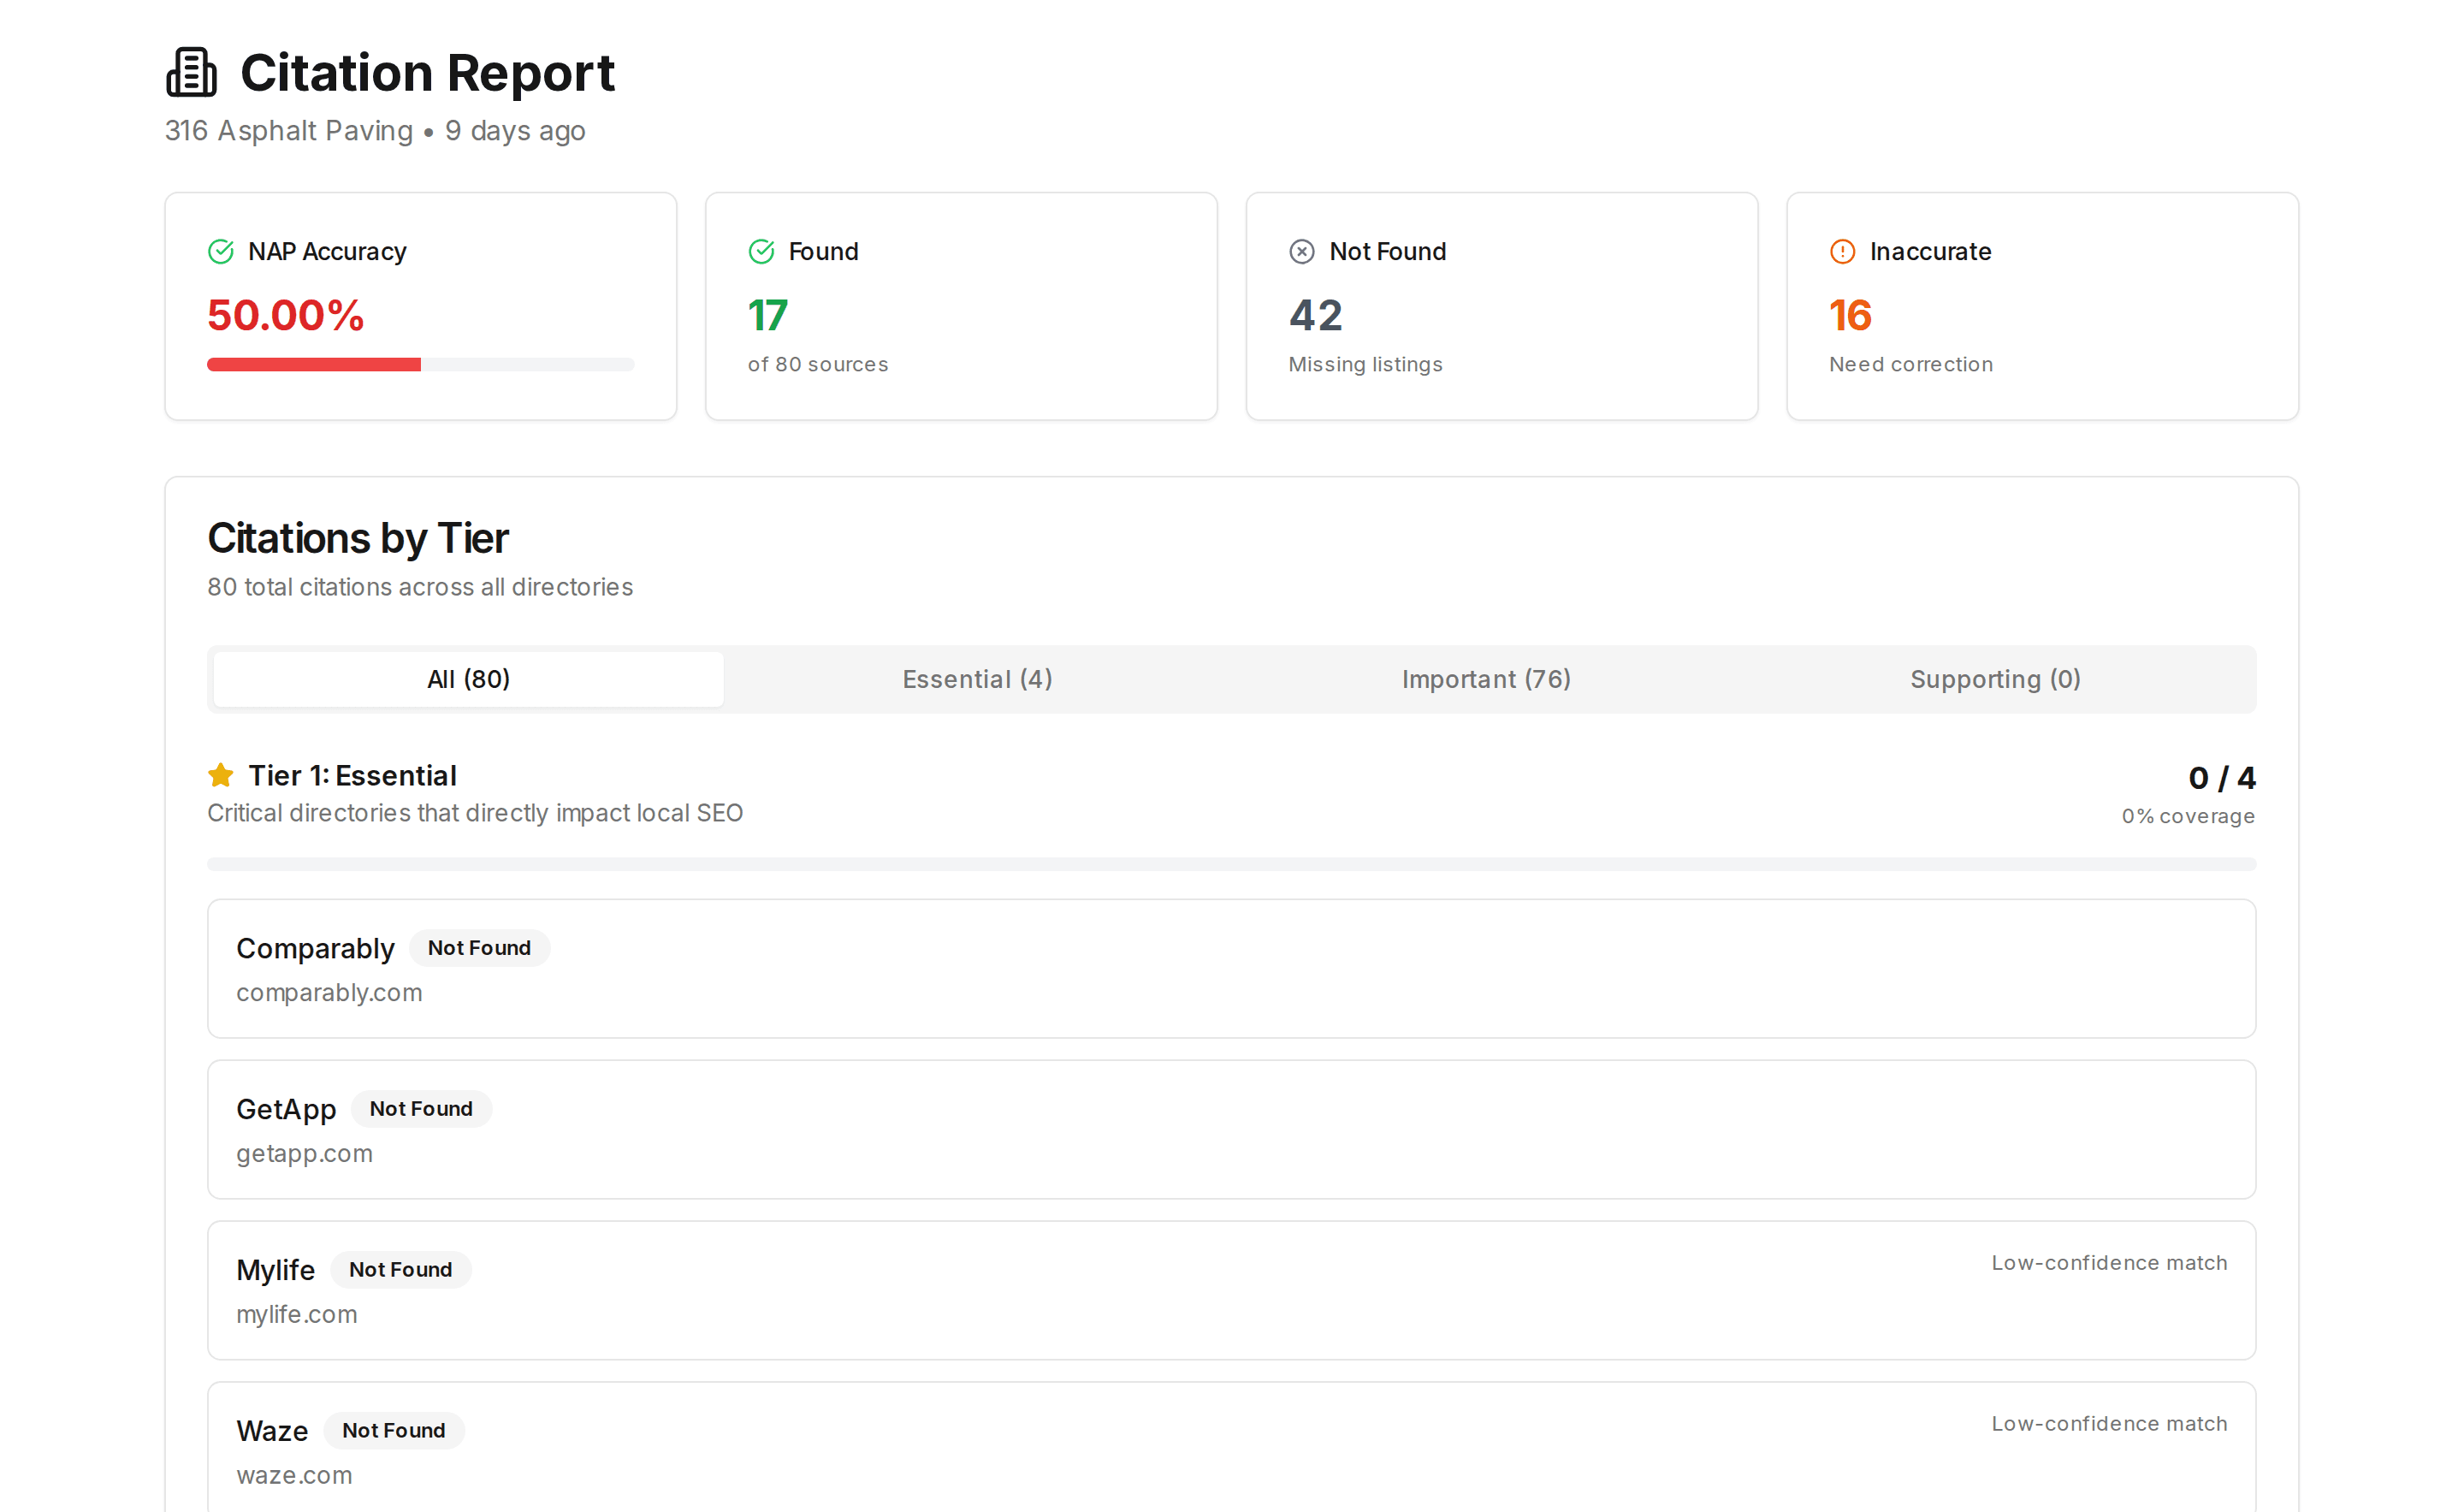Click the Not Found count 42
Viewport: 2464px width, 1512px height.
(x=1316, y=316)
